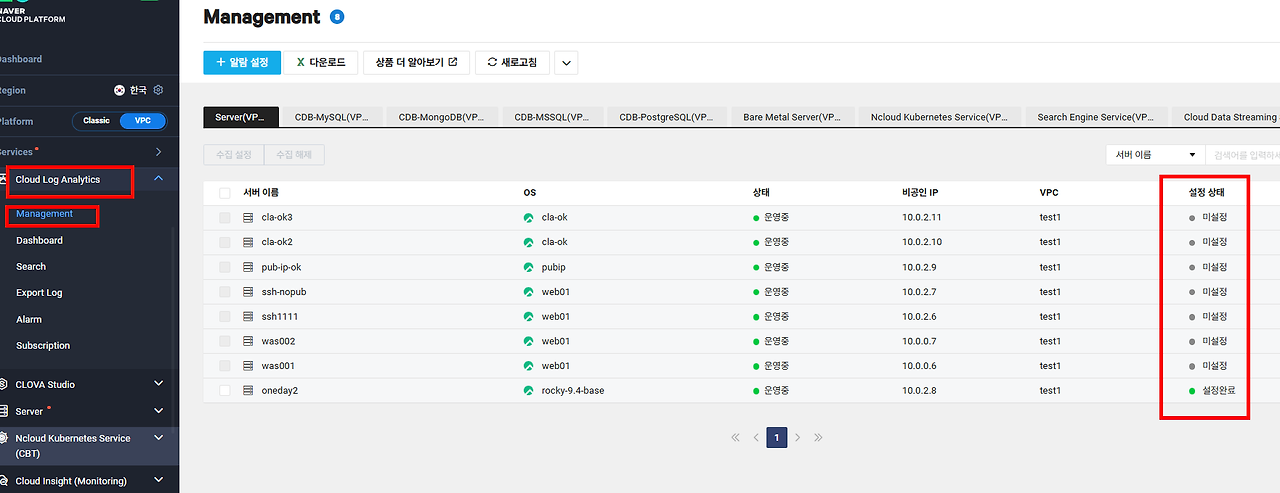Open the Search menu item
Image resolution: width=1280 pixels, height=493 pixels.
pos(31,267)
